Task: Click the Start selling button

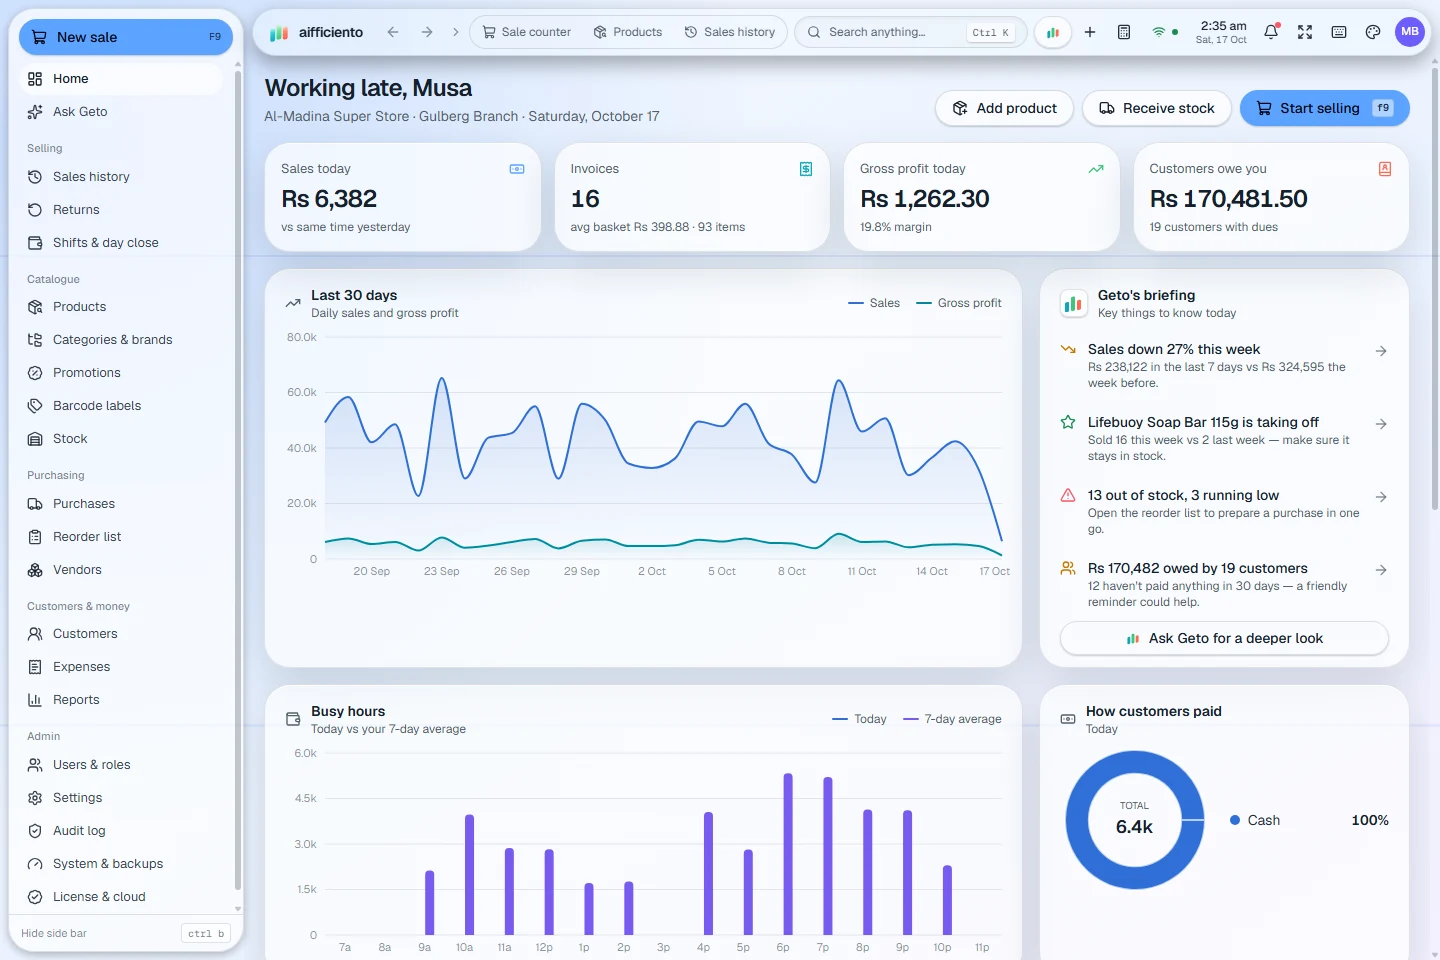Action: point(1324,108)
